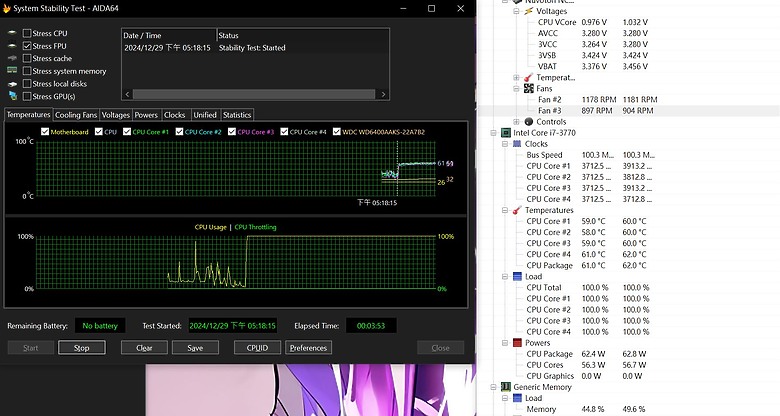Collapse the Powers tree node
The width and height of the screenshot is (780, 416).
(x=505, y=343)
